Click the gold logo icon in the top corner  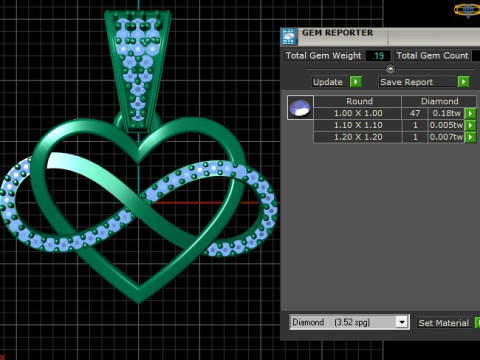coord(468,10)
